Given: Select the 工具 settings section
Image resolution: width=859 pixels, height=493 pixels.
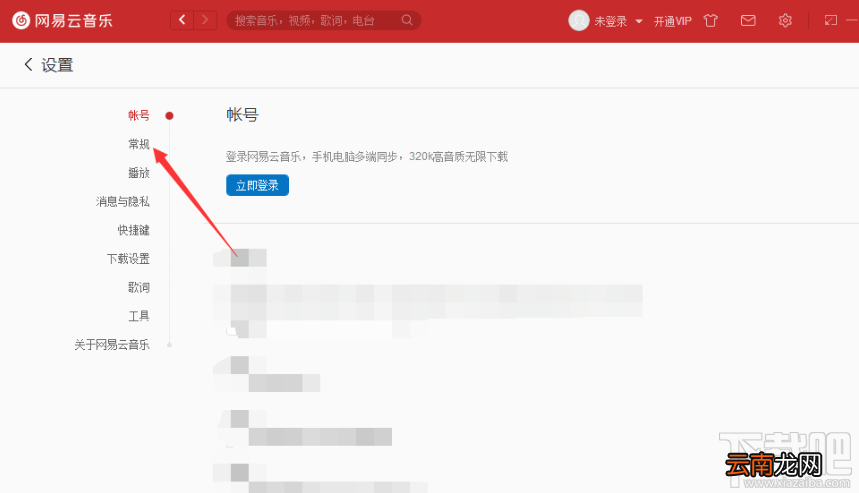Looking at the screenshot, I should (x=139, y=316).
